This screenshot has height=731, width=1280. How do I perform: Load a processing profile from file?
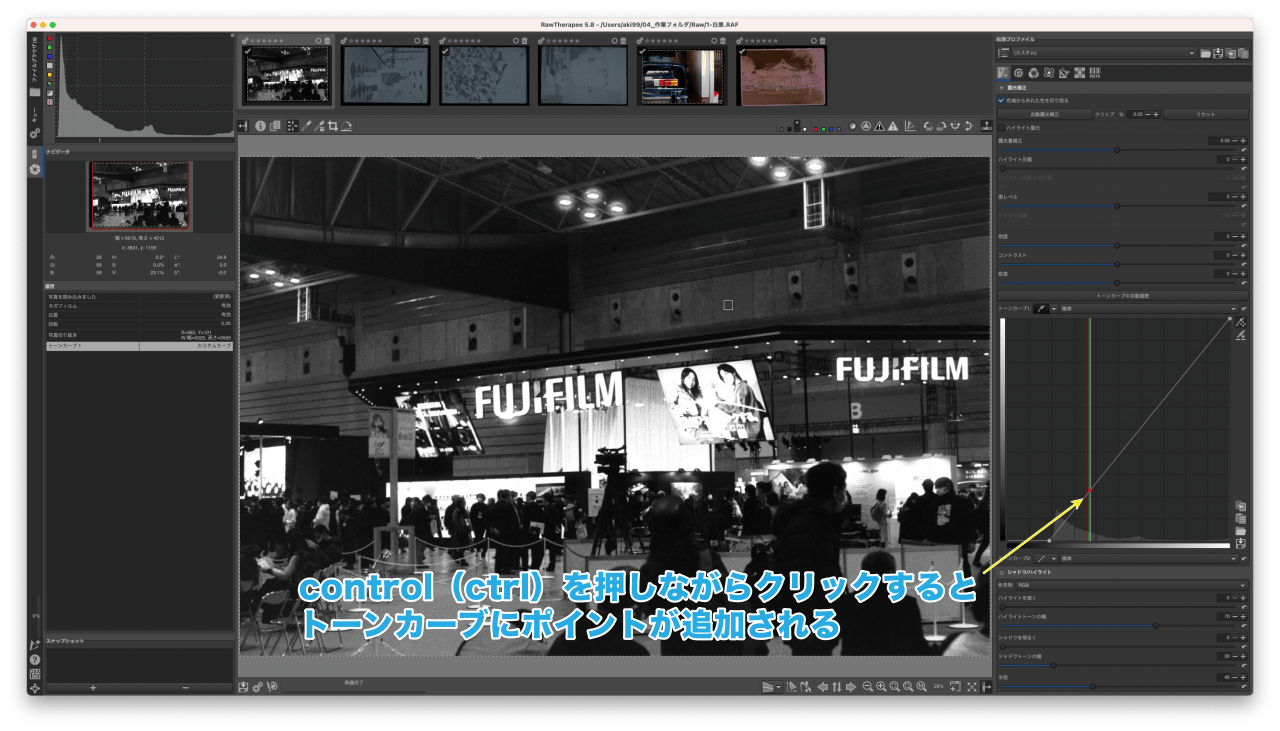point(1205,53)
